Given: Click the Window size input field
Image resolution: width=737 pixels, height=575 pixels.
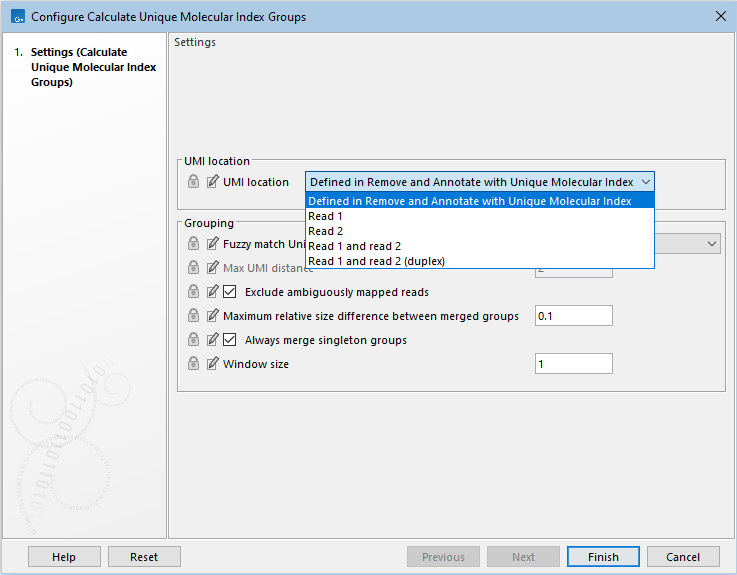Looking at the screenshot, I should coord(573,364).
